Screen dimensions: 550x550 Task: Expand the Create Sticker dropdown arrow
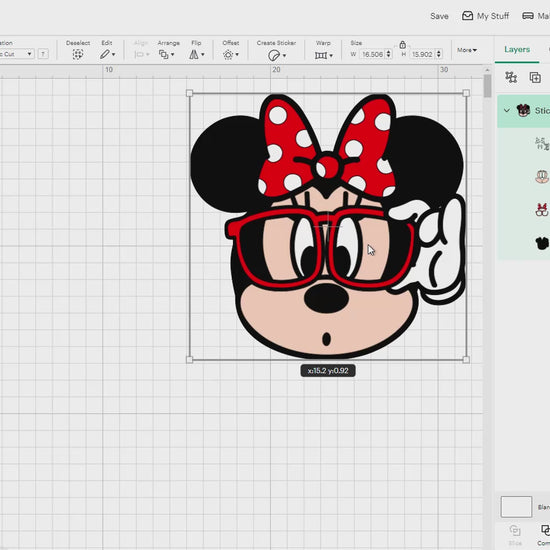284,55
